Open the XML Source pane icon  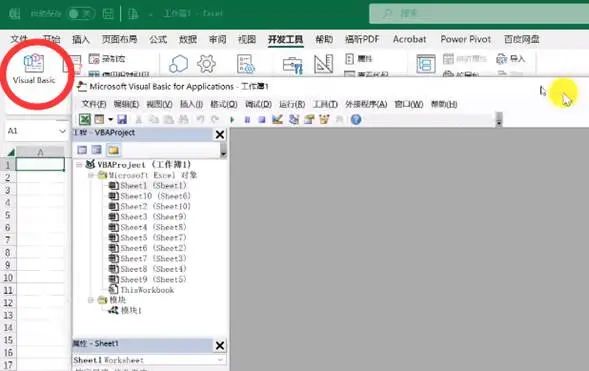pos(426,64)
